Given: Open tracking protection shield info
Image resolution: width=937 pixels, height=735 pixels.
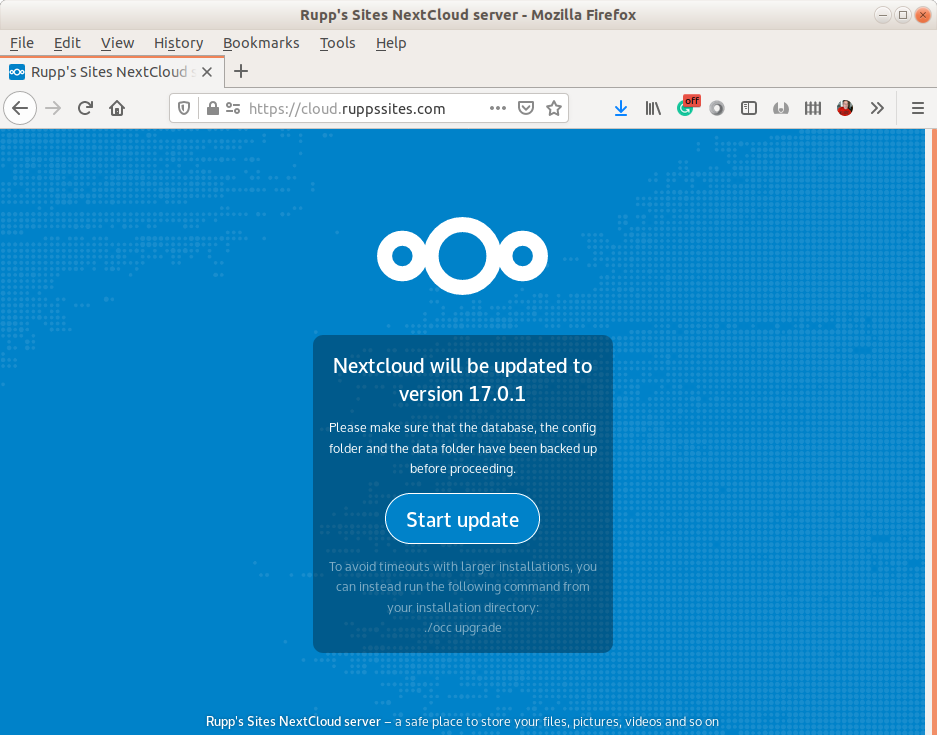Looking at the screenshot, I should click(x=184, y=108).
